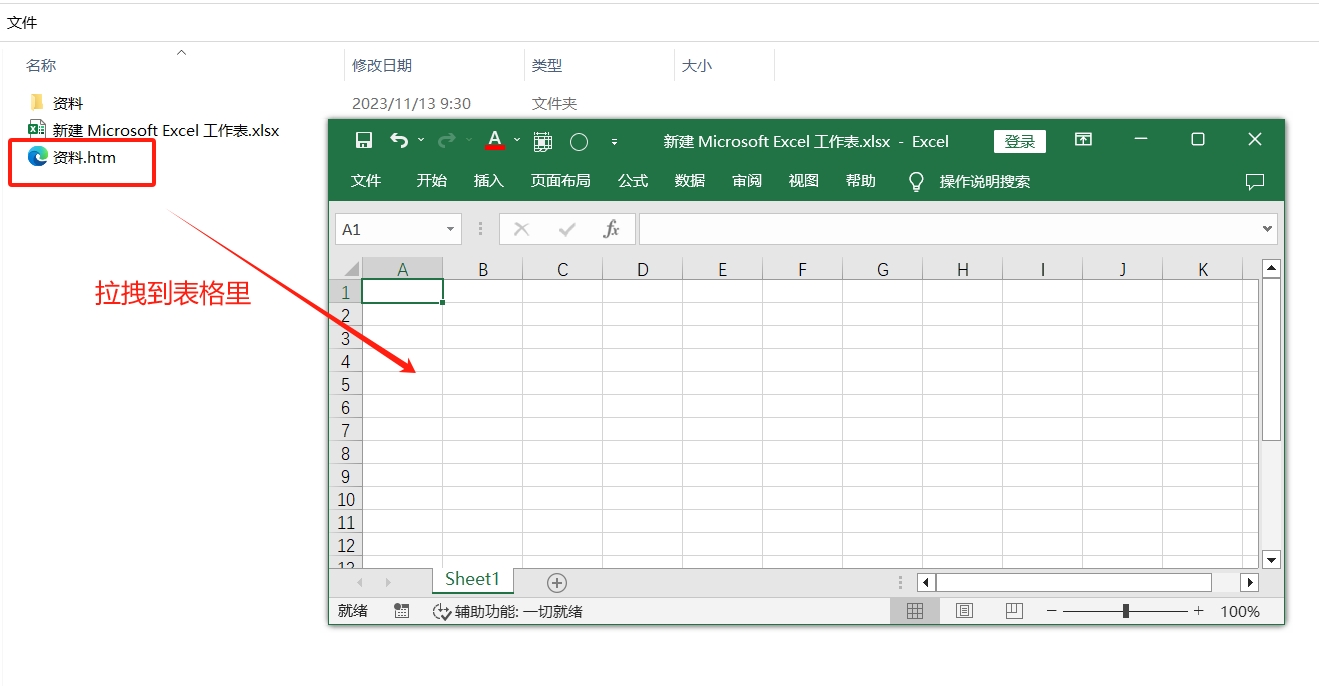The image size is (1319, 686).
Task: Add a new sheet with the plus button
Action: tap(557, 582)
